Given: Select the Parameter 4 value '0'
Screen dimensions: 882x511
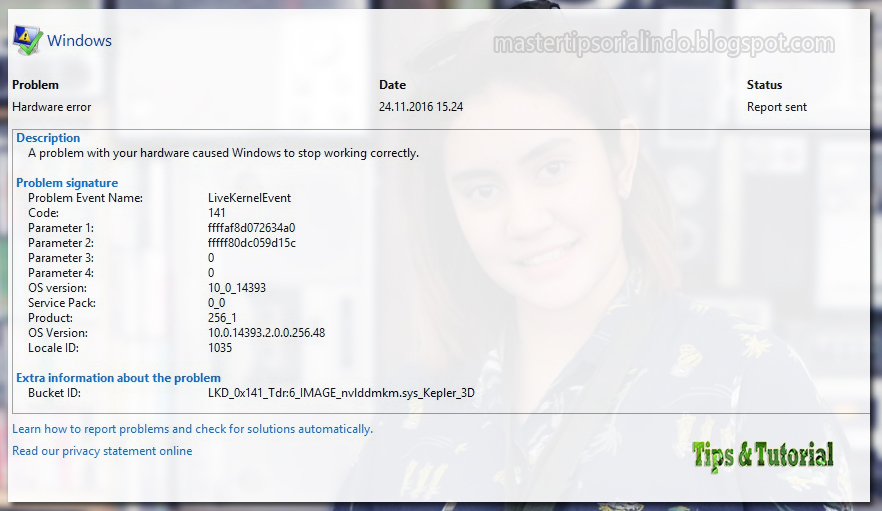Looking at the screenshot, I should pyautogui.click(x=211, y=273).
